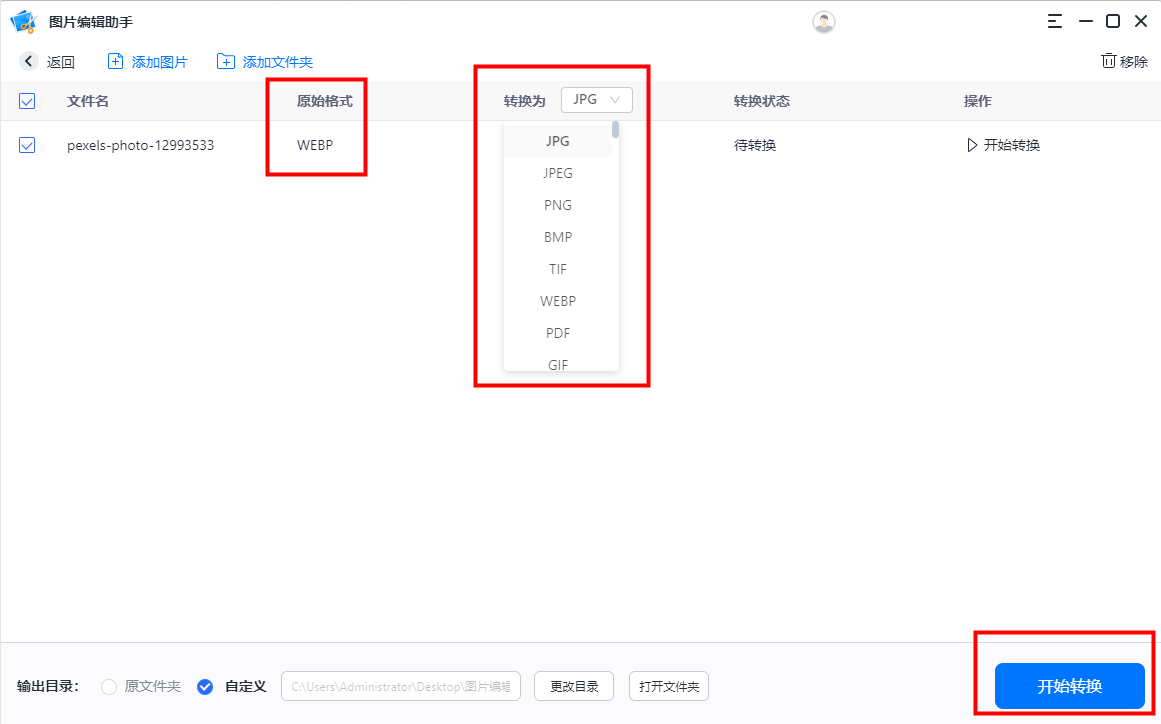The height and width of the screenshot is (724, 1161).
Task: Choose BMP from the format list
Action: (x=558, y=237)
